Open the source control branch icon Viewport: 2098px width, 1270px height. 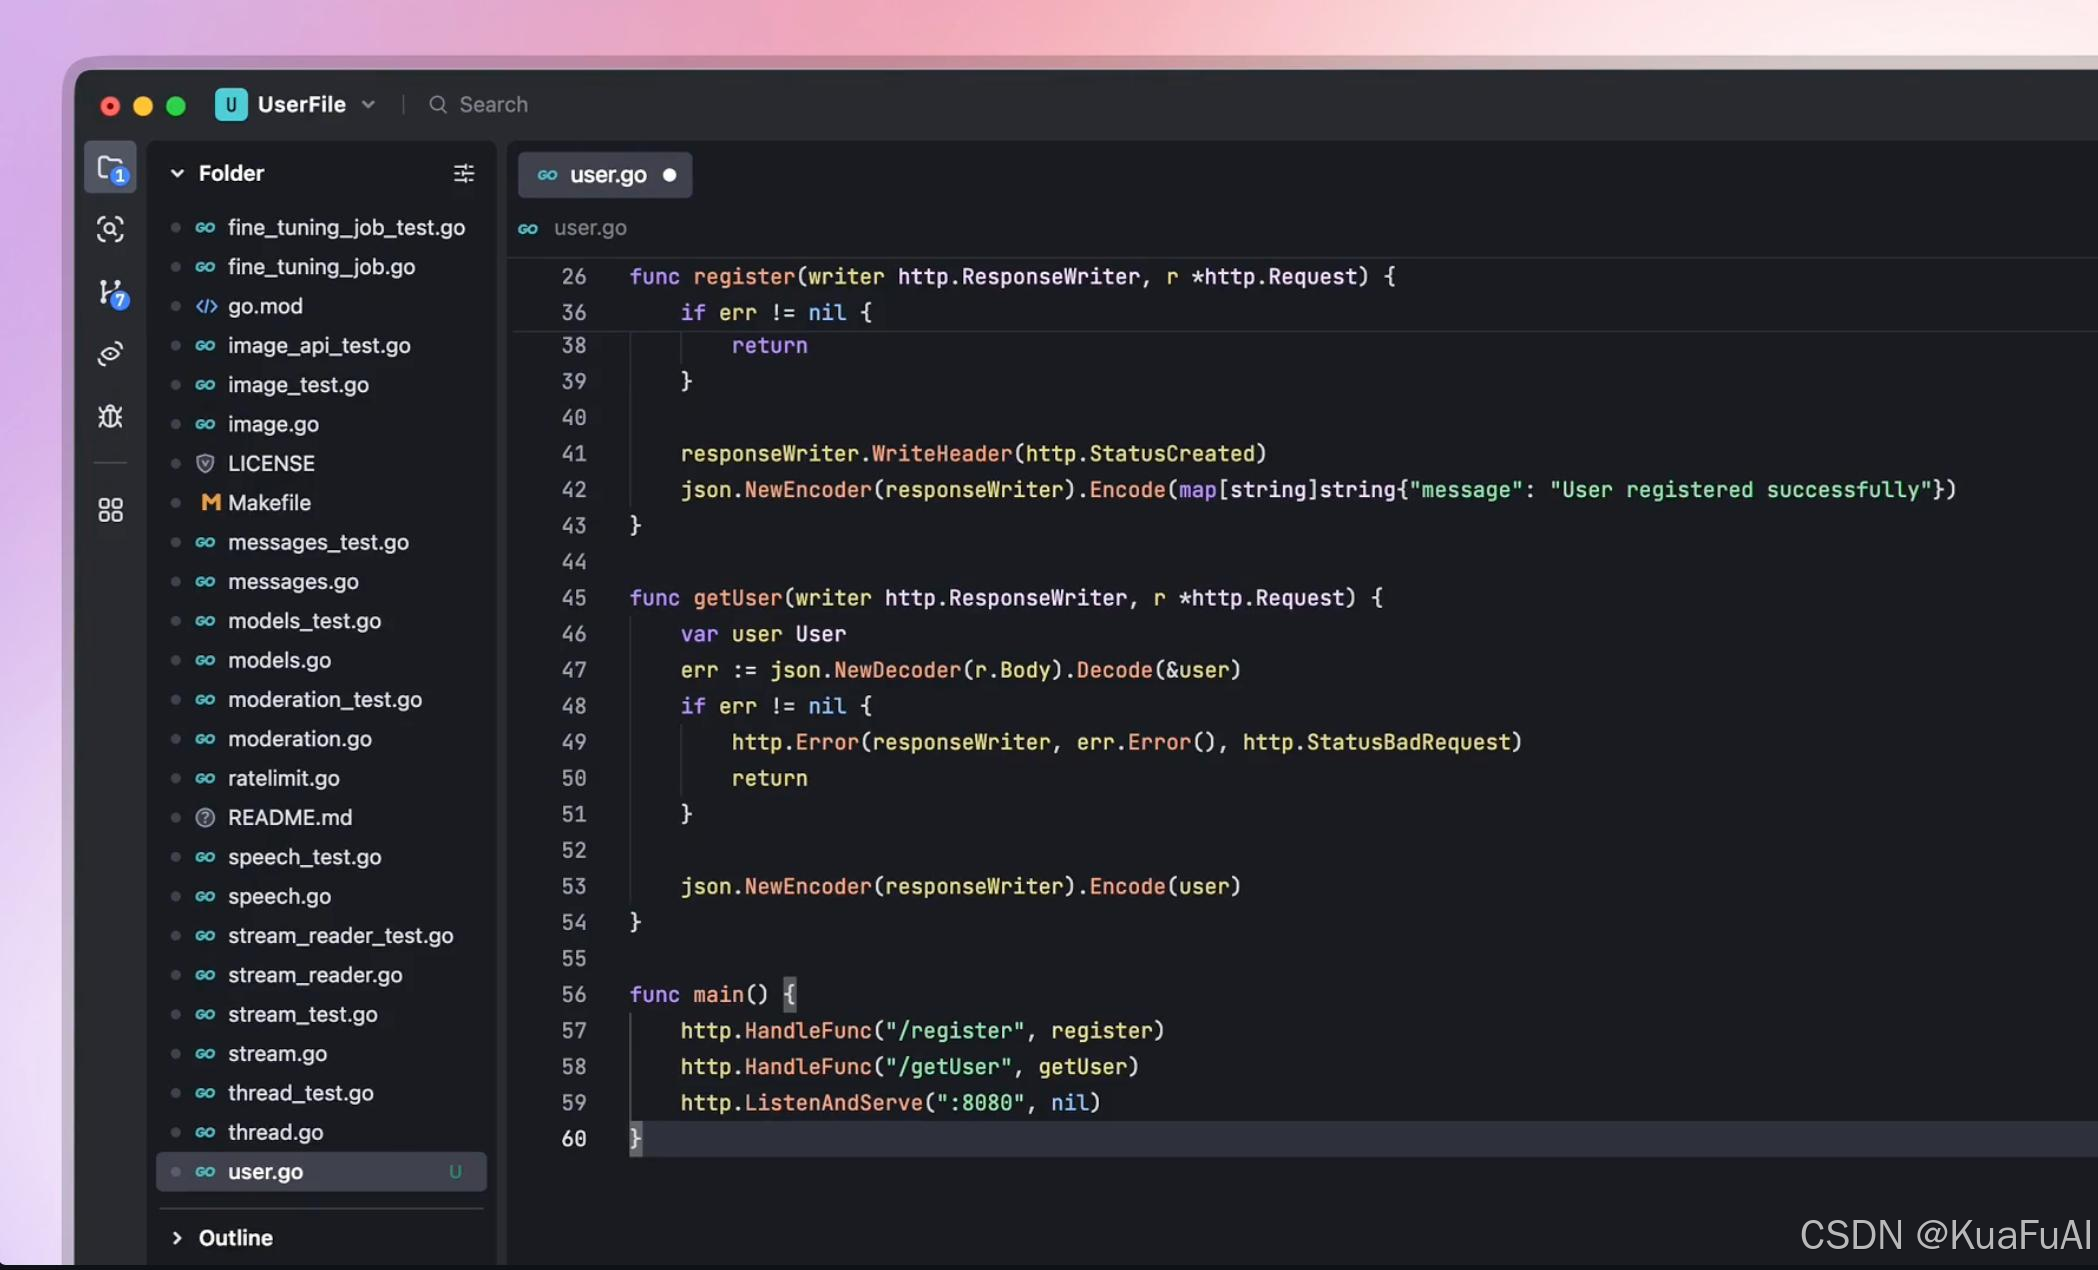[110, 292]
